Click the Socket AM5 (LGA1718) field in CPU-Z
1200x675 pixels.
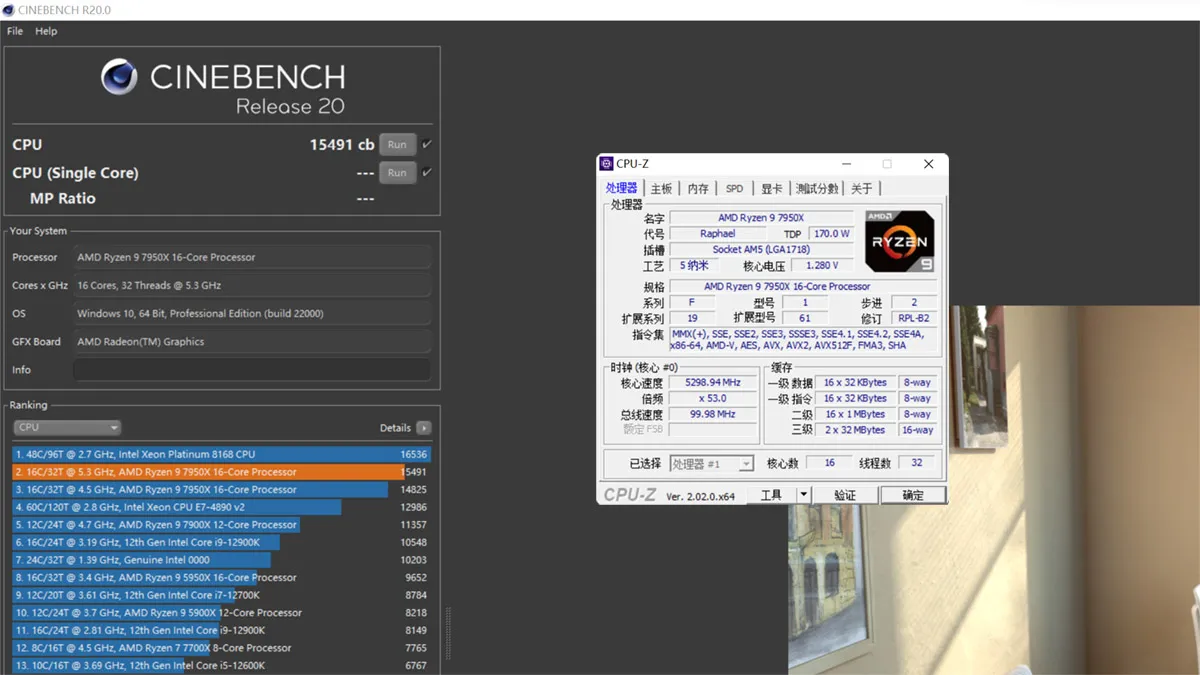pos(761,250)
